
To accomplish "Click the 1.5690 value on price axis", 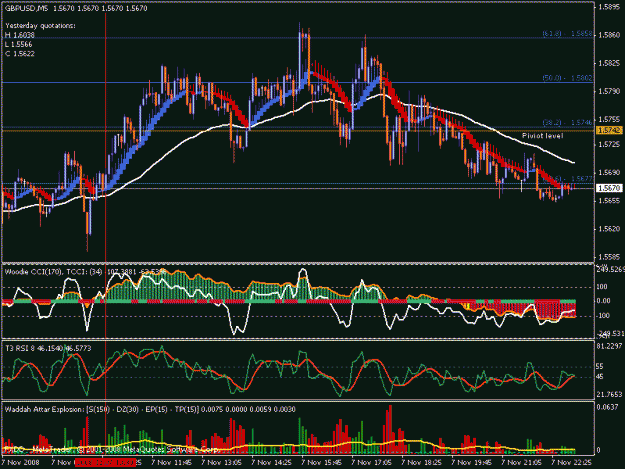I will (609, 173).
